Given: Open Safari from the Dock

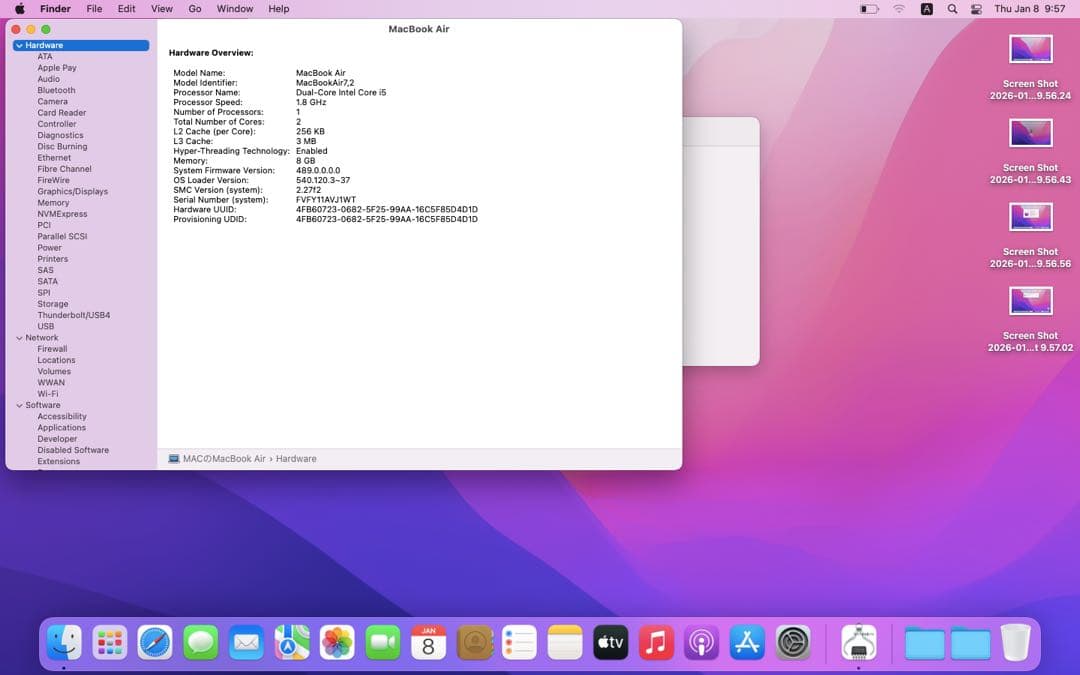Looking at the screenshot, I should (x=155, y=644).
